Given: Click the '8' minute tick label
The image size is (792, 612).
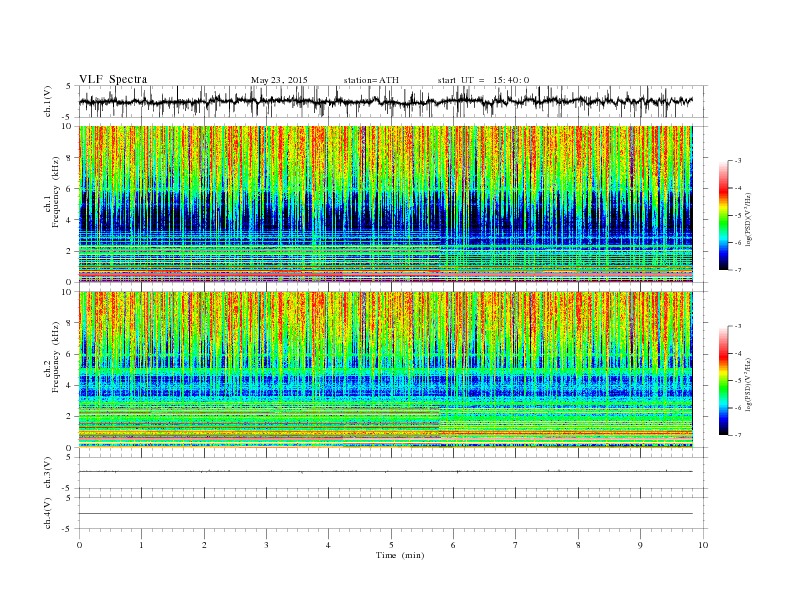Looking at the screenshot, I should [578, 545].
